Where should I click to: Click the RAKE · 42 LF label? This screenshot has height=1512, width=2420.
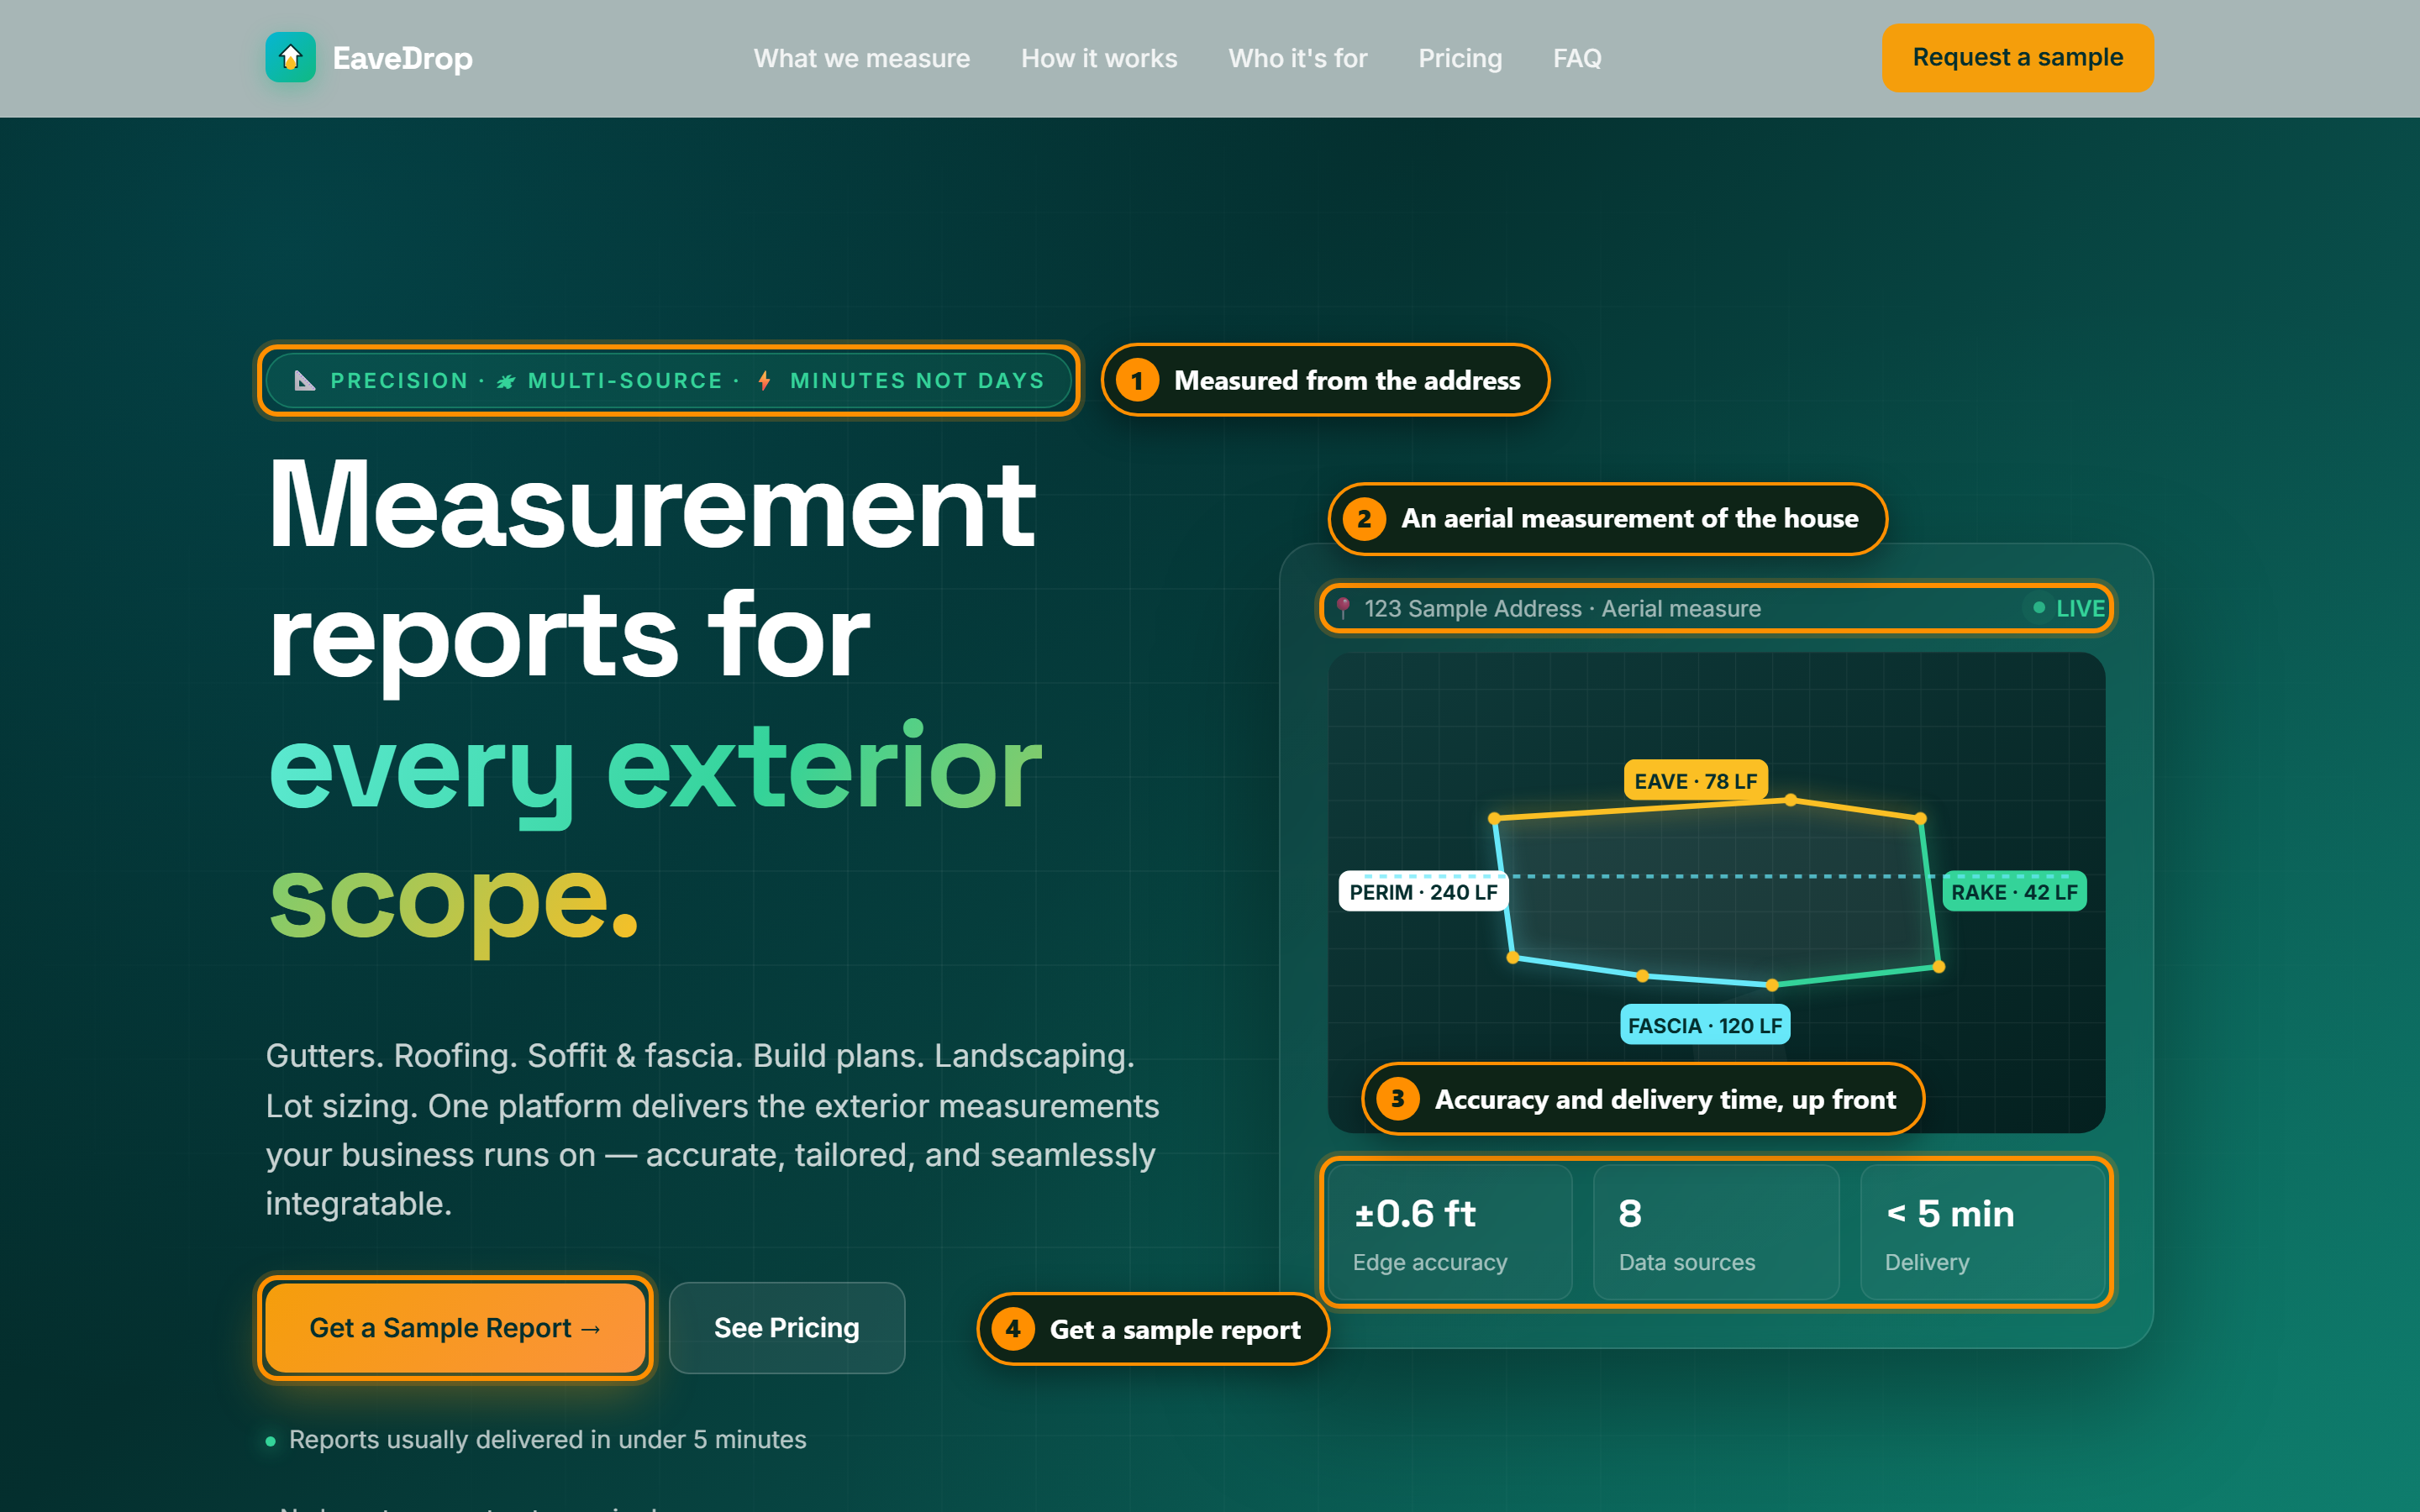coord(2014,892)
